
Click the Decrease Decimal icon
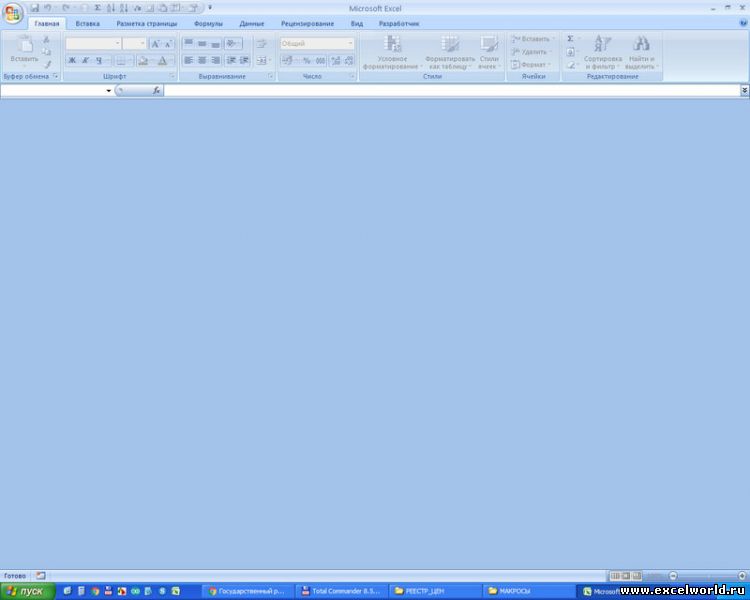(x=349, y=60)
